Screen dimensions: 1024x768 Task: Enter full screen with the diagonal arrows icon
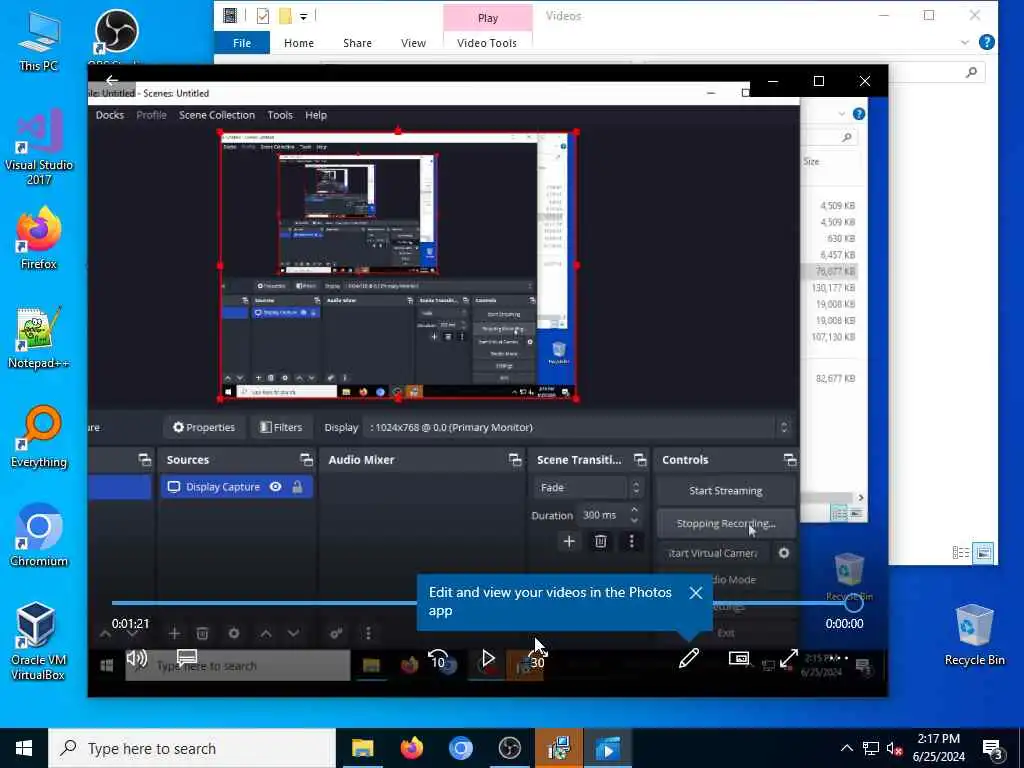(789, 658)
